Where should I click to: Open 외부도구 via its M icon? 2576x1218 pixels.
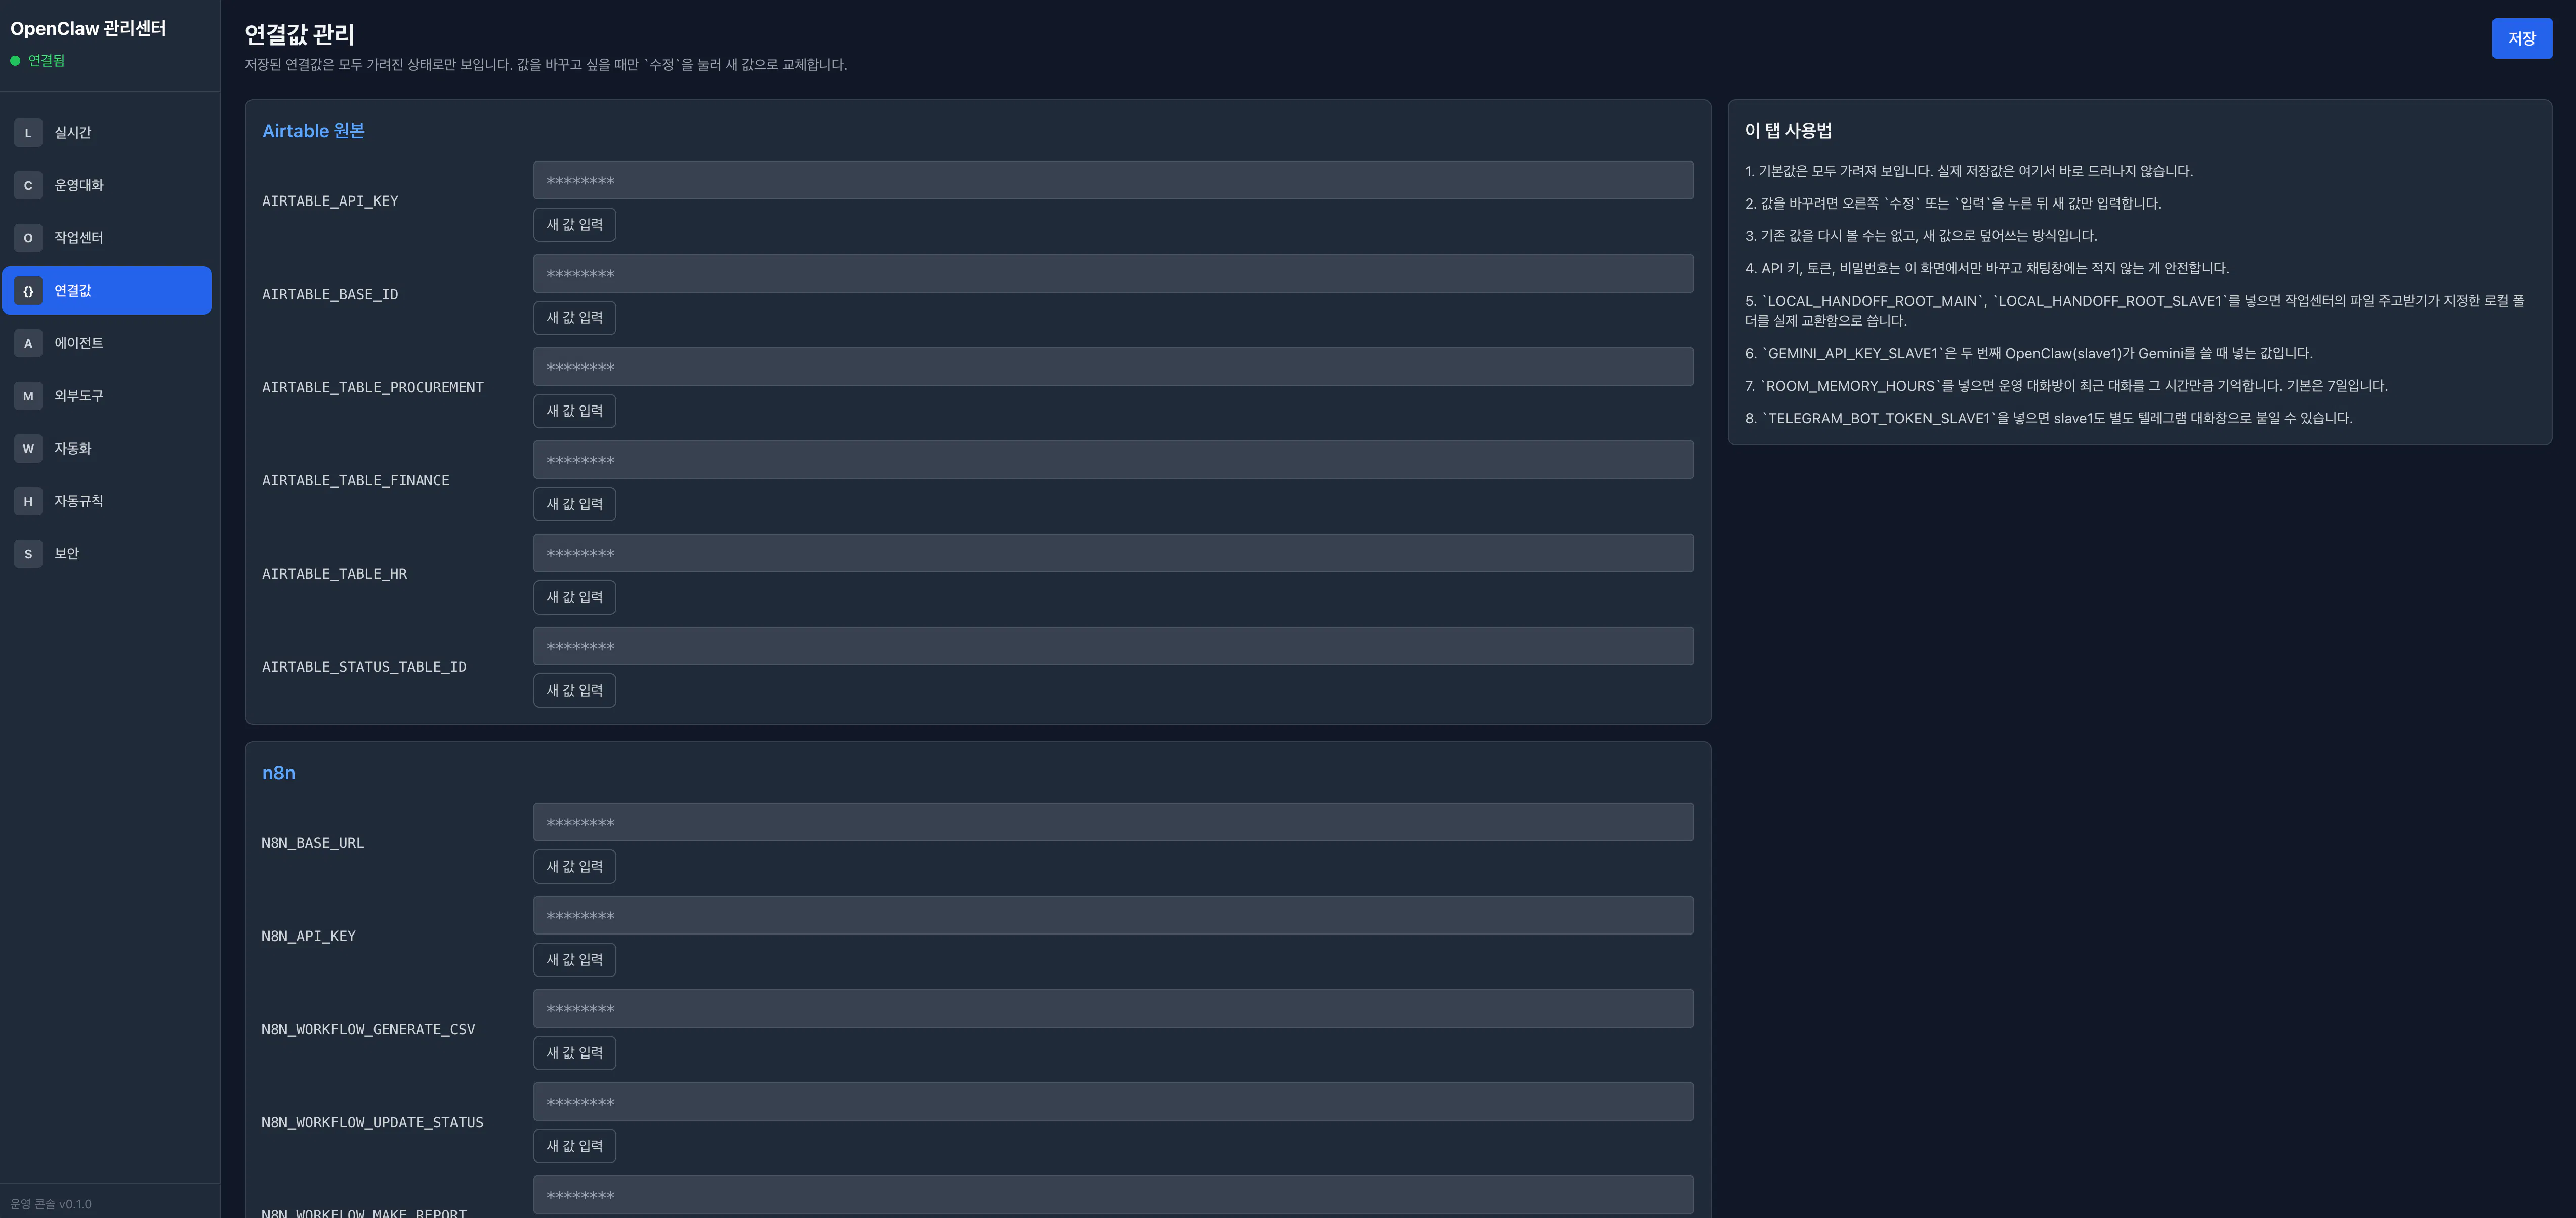28,396
